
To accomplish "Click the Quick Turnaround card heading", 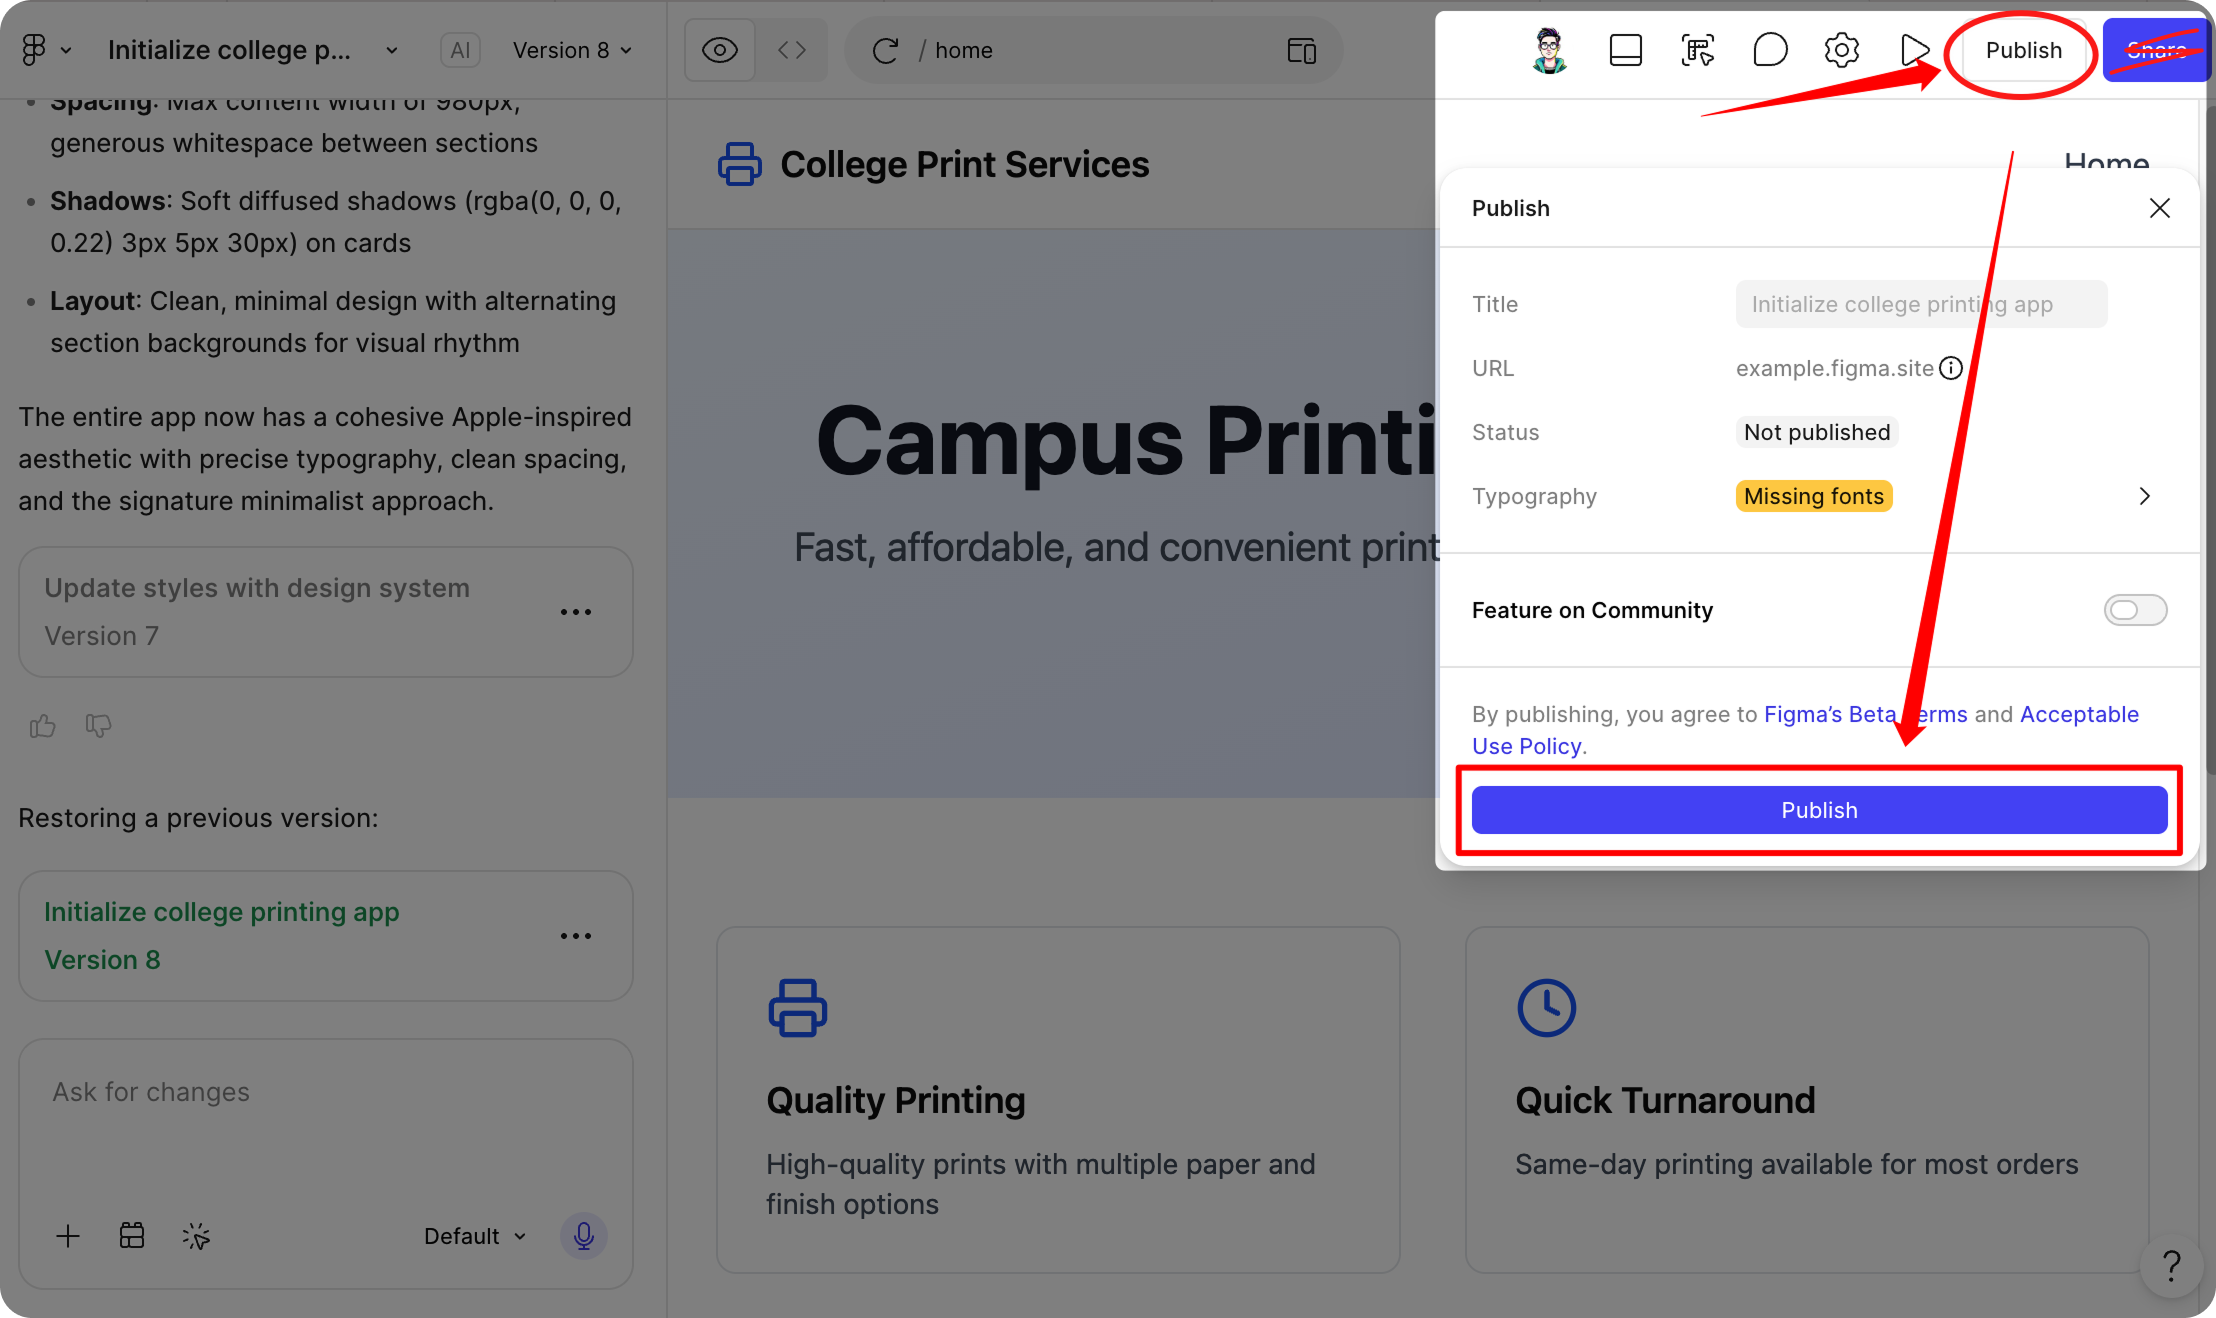I will point(1665,1100).
